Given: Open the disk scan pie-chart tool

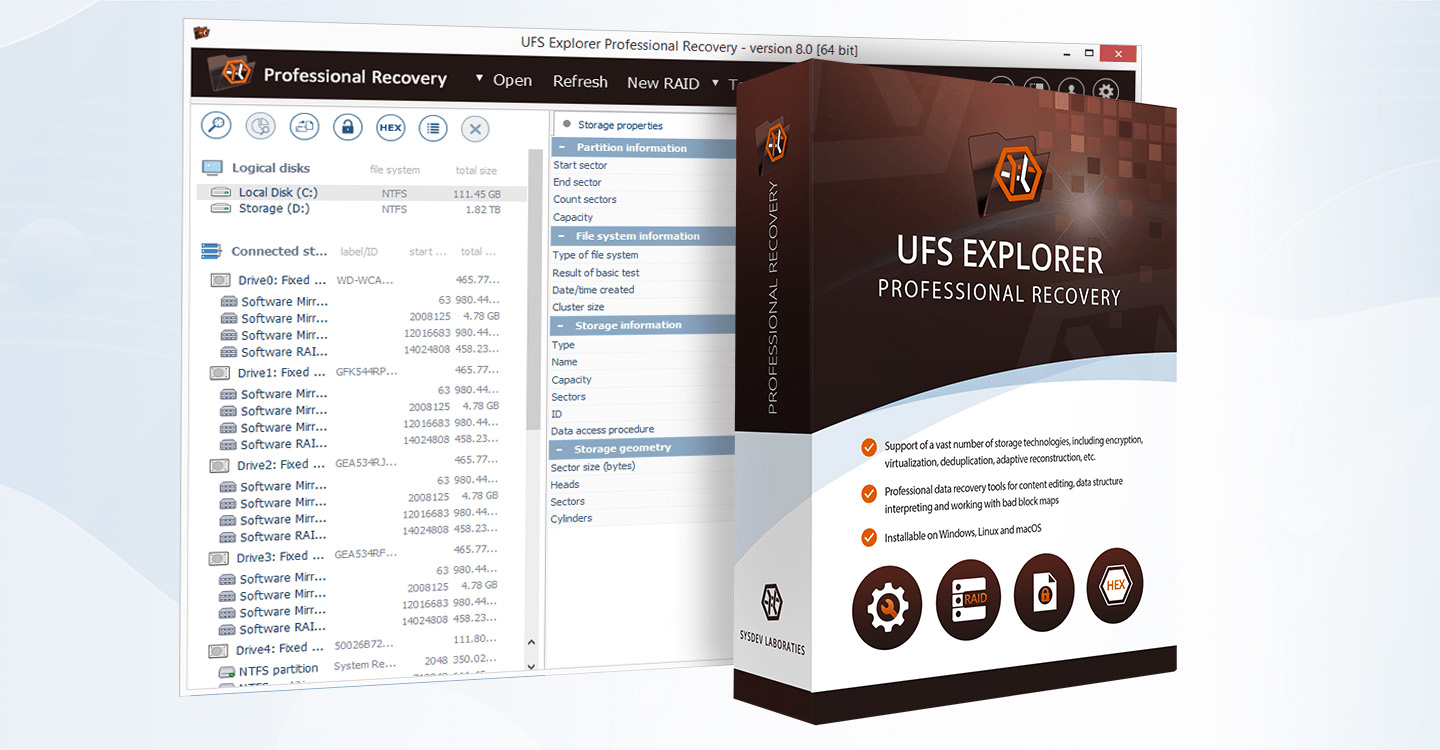Looking at the screenshot, I should click(x=260, y=128).
